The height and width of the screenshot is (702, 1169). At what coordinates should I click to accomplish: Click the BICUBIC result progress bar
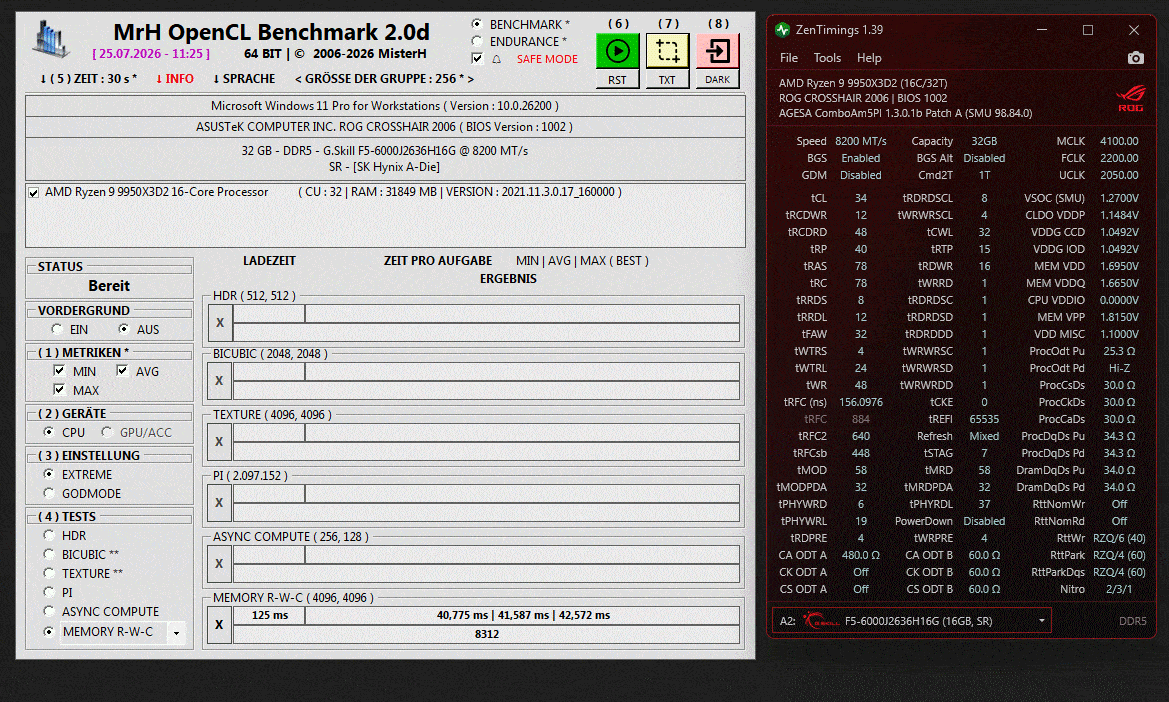click(x=486, y=390)
